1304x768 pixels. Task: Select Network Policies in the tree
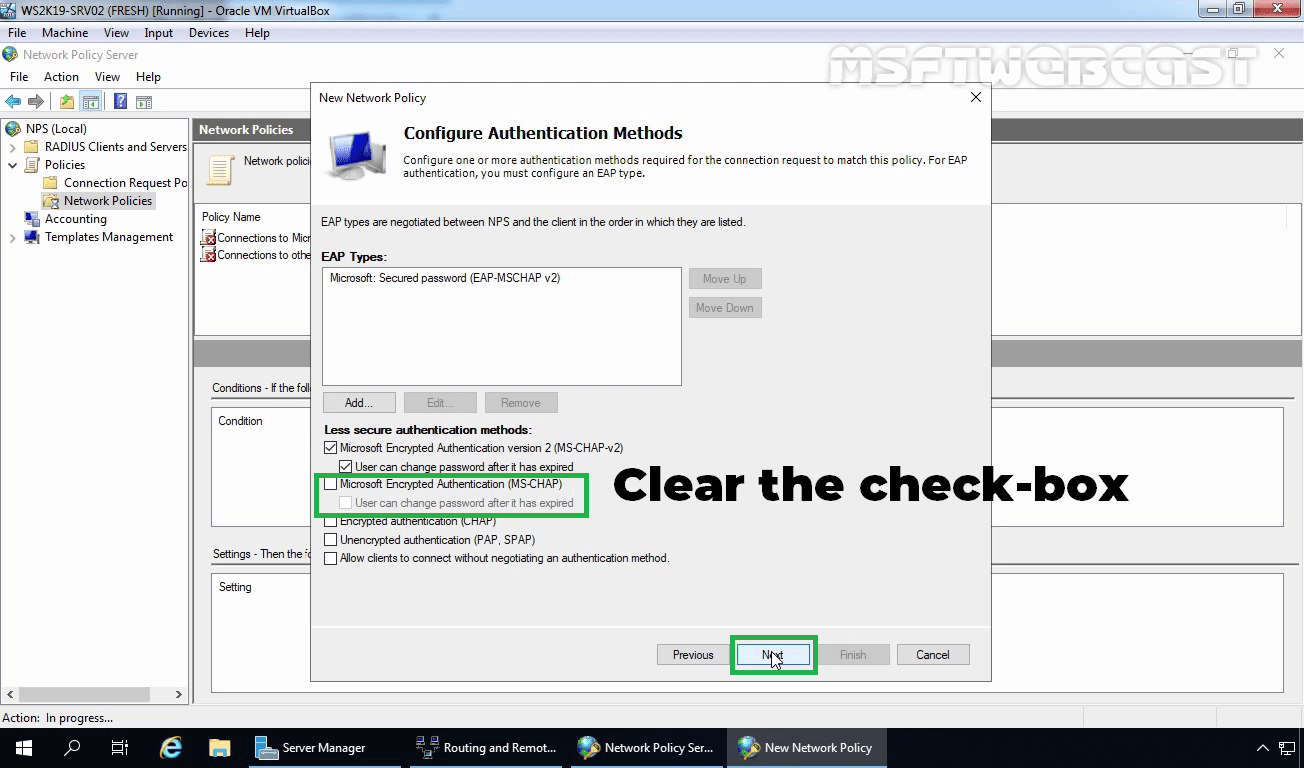pyautogui.click(x=108, y=201)
